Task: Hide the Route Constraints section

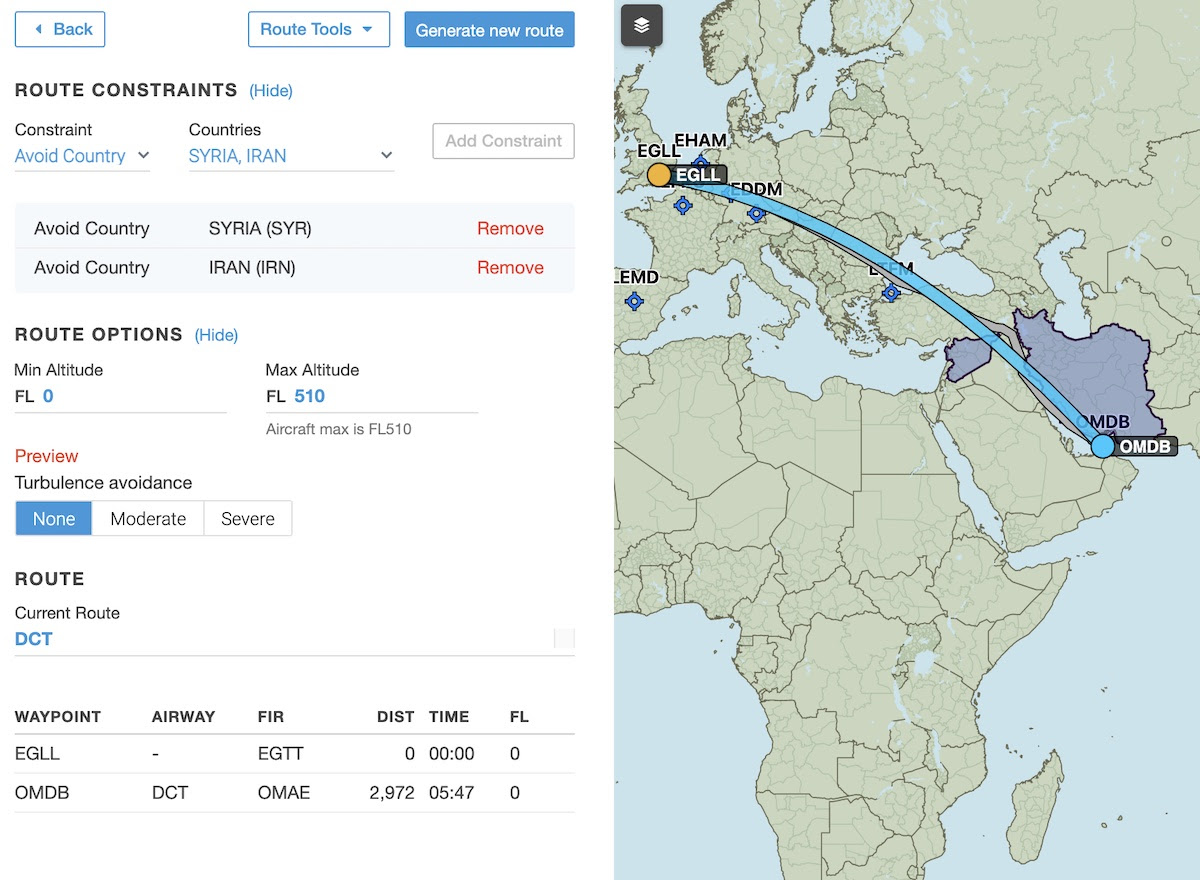Action: [271, 91]
